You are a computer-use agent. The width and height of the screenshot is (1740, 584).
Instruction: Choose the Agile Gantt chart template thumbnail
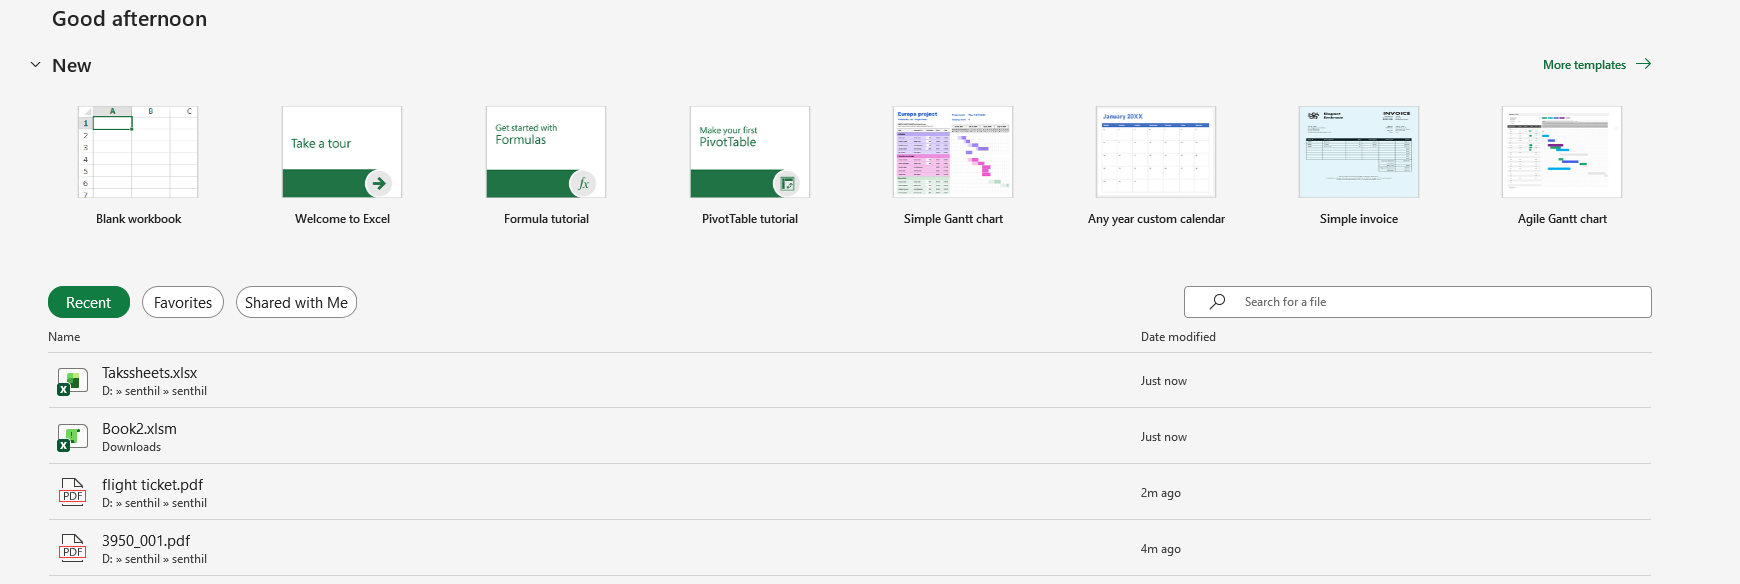click(x=1562, y=152)
